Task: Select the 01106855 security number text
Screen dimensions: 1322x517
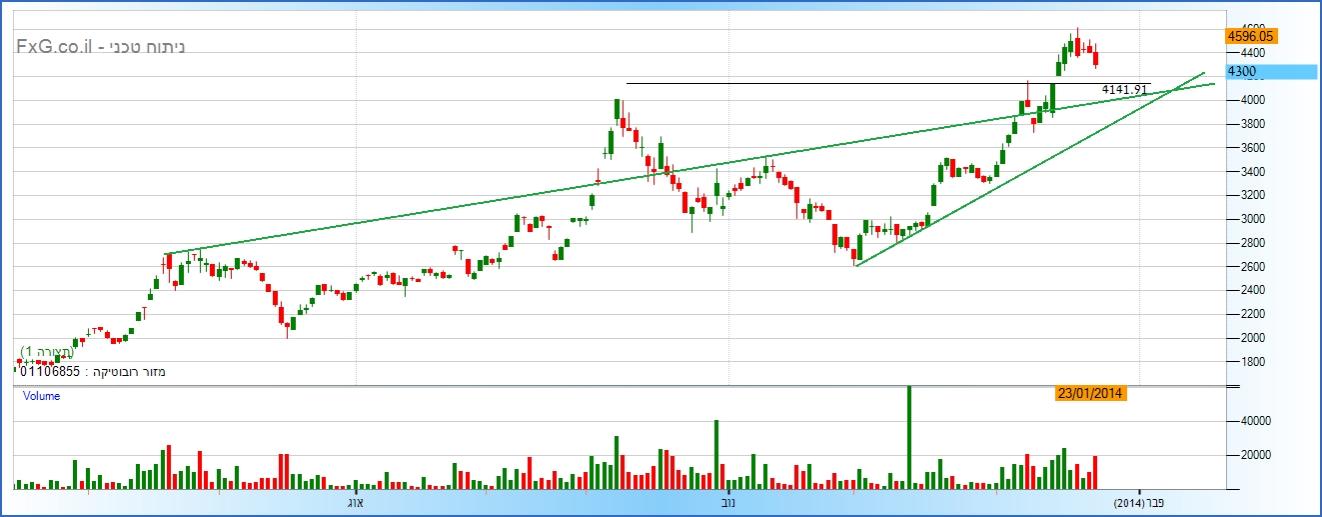Action: (x=50, y=372)
